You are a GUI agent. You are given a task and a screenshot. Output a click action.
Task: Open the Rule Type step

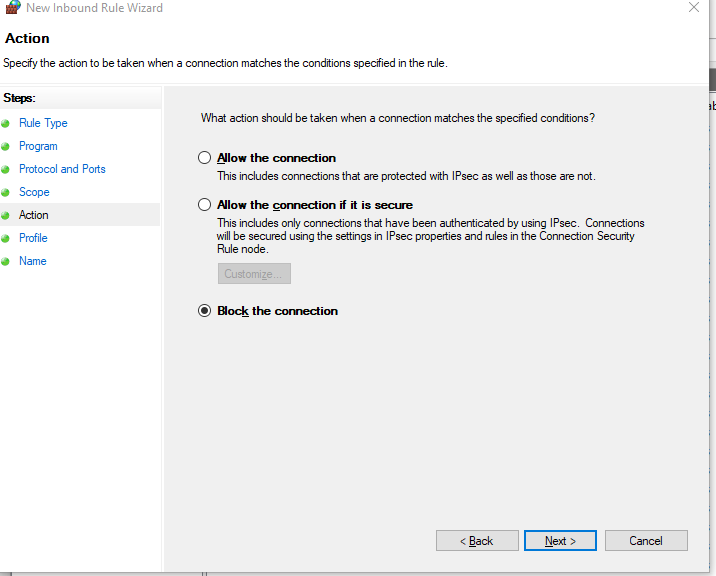(x=43, y=123)
